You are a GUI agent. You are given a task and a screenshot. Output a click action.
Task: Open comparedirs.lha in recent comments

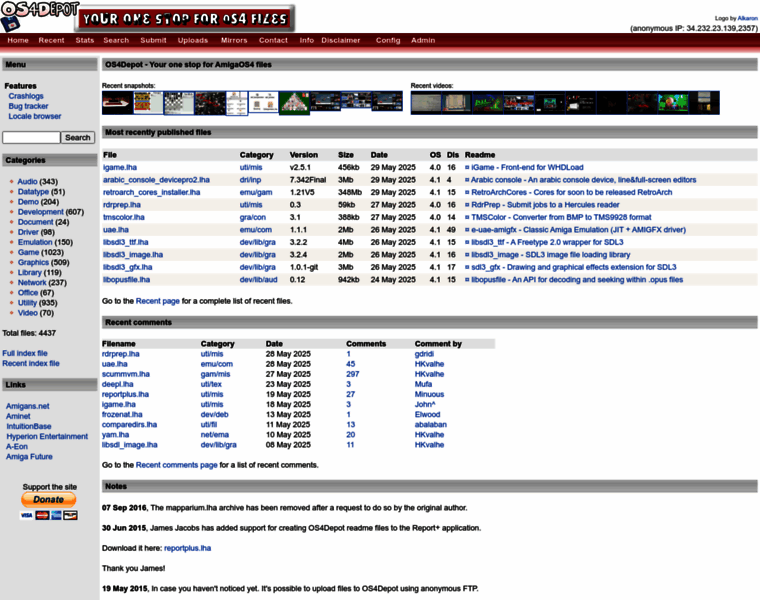click(129, 425)
